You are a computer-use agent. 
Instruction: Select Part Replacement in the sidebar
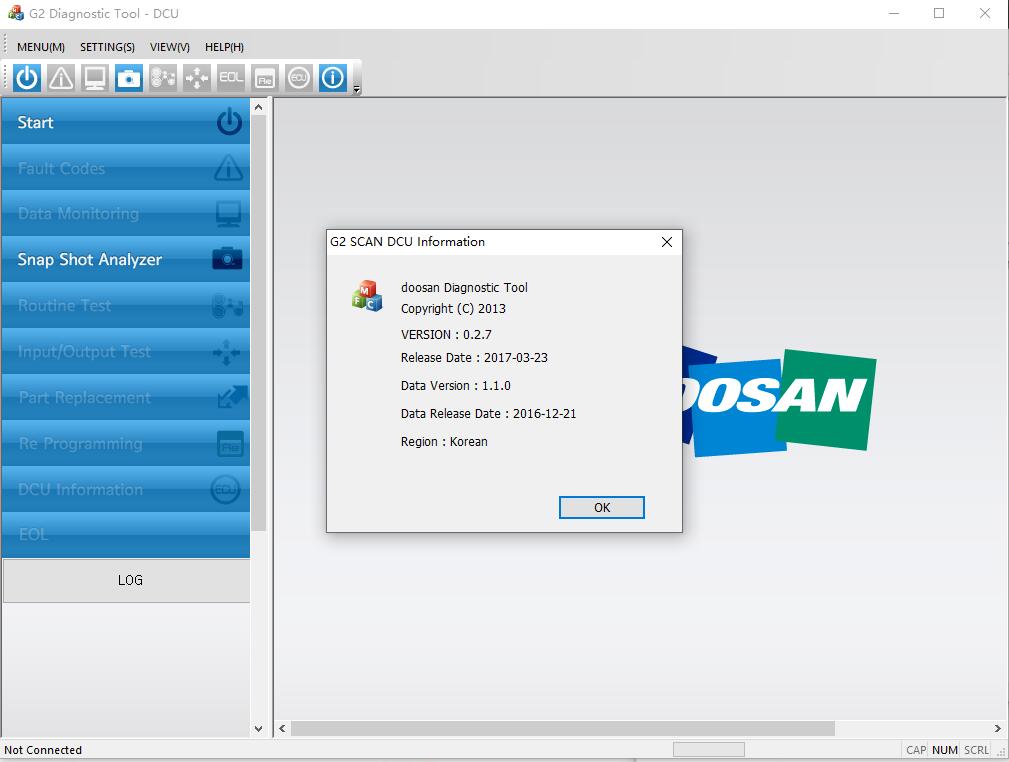pos(125,397)
